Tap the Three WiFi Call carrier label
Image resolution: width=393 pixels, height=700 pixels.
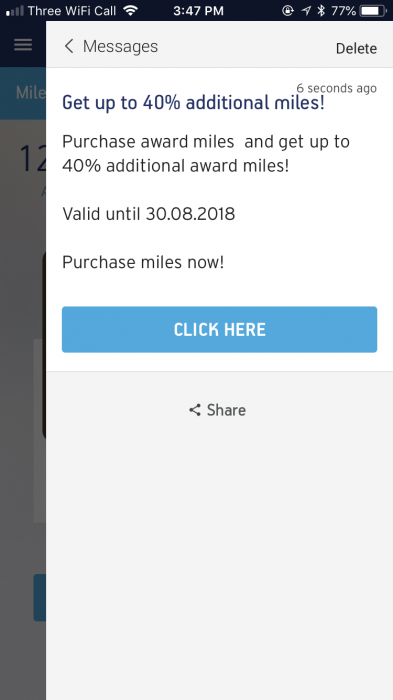(72, 10)
